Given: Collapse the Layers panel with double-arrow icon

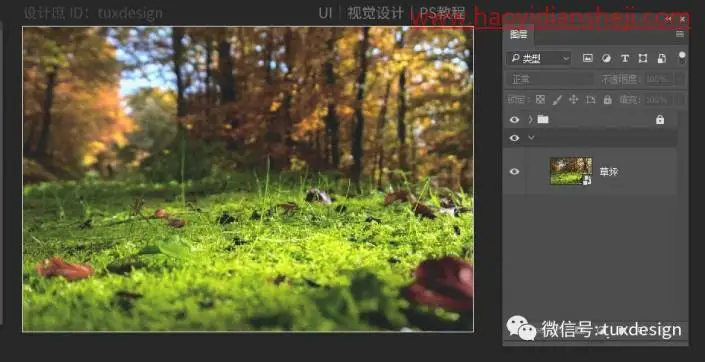Looking at the screenshot, I should coord(669,19).
